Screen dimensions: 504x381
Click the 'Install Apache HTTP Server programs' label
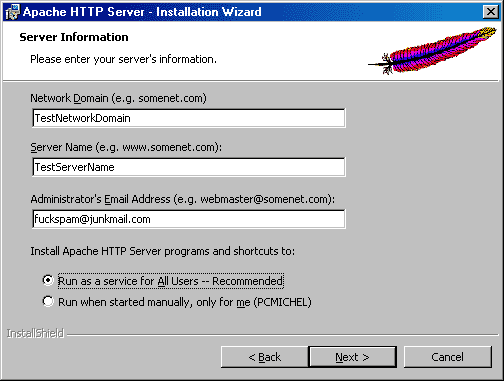[x=163, y=251]
